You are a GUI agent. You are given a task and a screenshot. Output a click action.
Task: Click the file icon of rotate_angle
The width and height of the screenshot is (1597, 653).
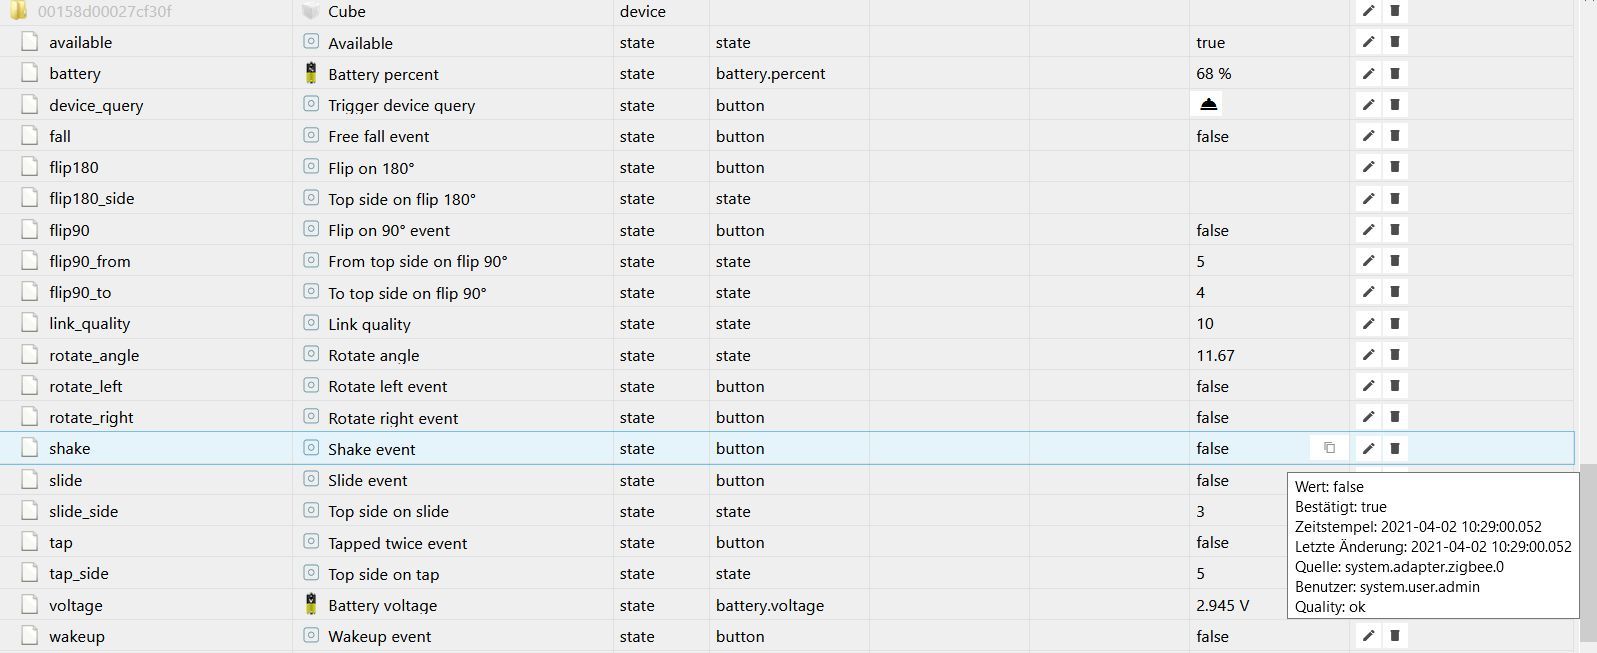coord(30,355)
